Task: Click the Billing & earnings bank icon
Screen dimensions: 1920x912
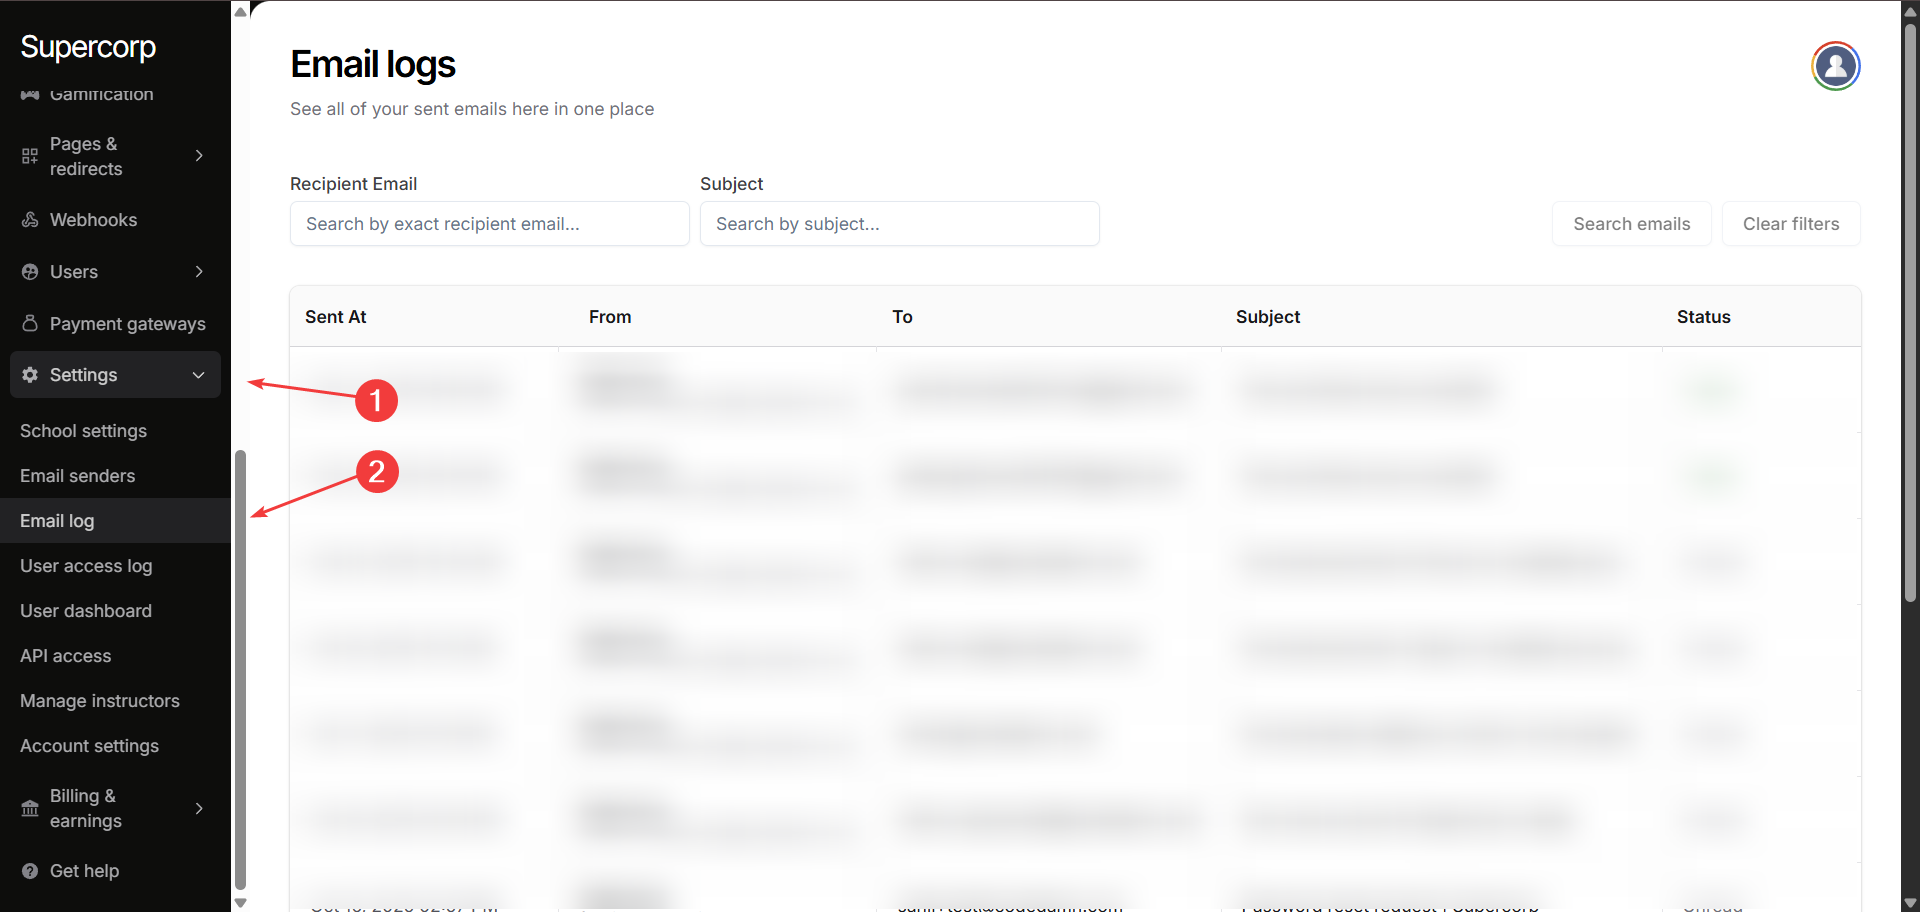Action: coord(30,808)
